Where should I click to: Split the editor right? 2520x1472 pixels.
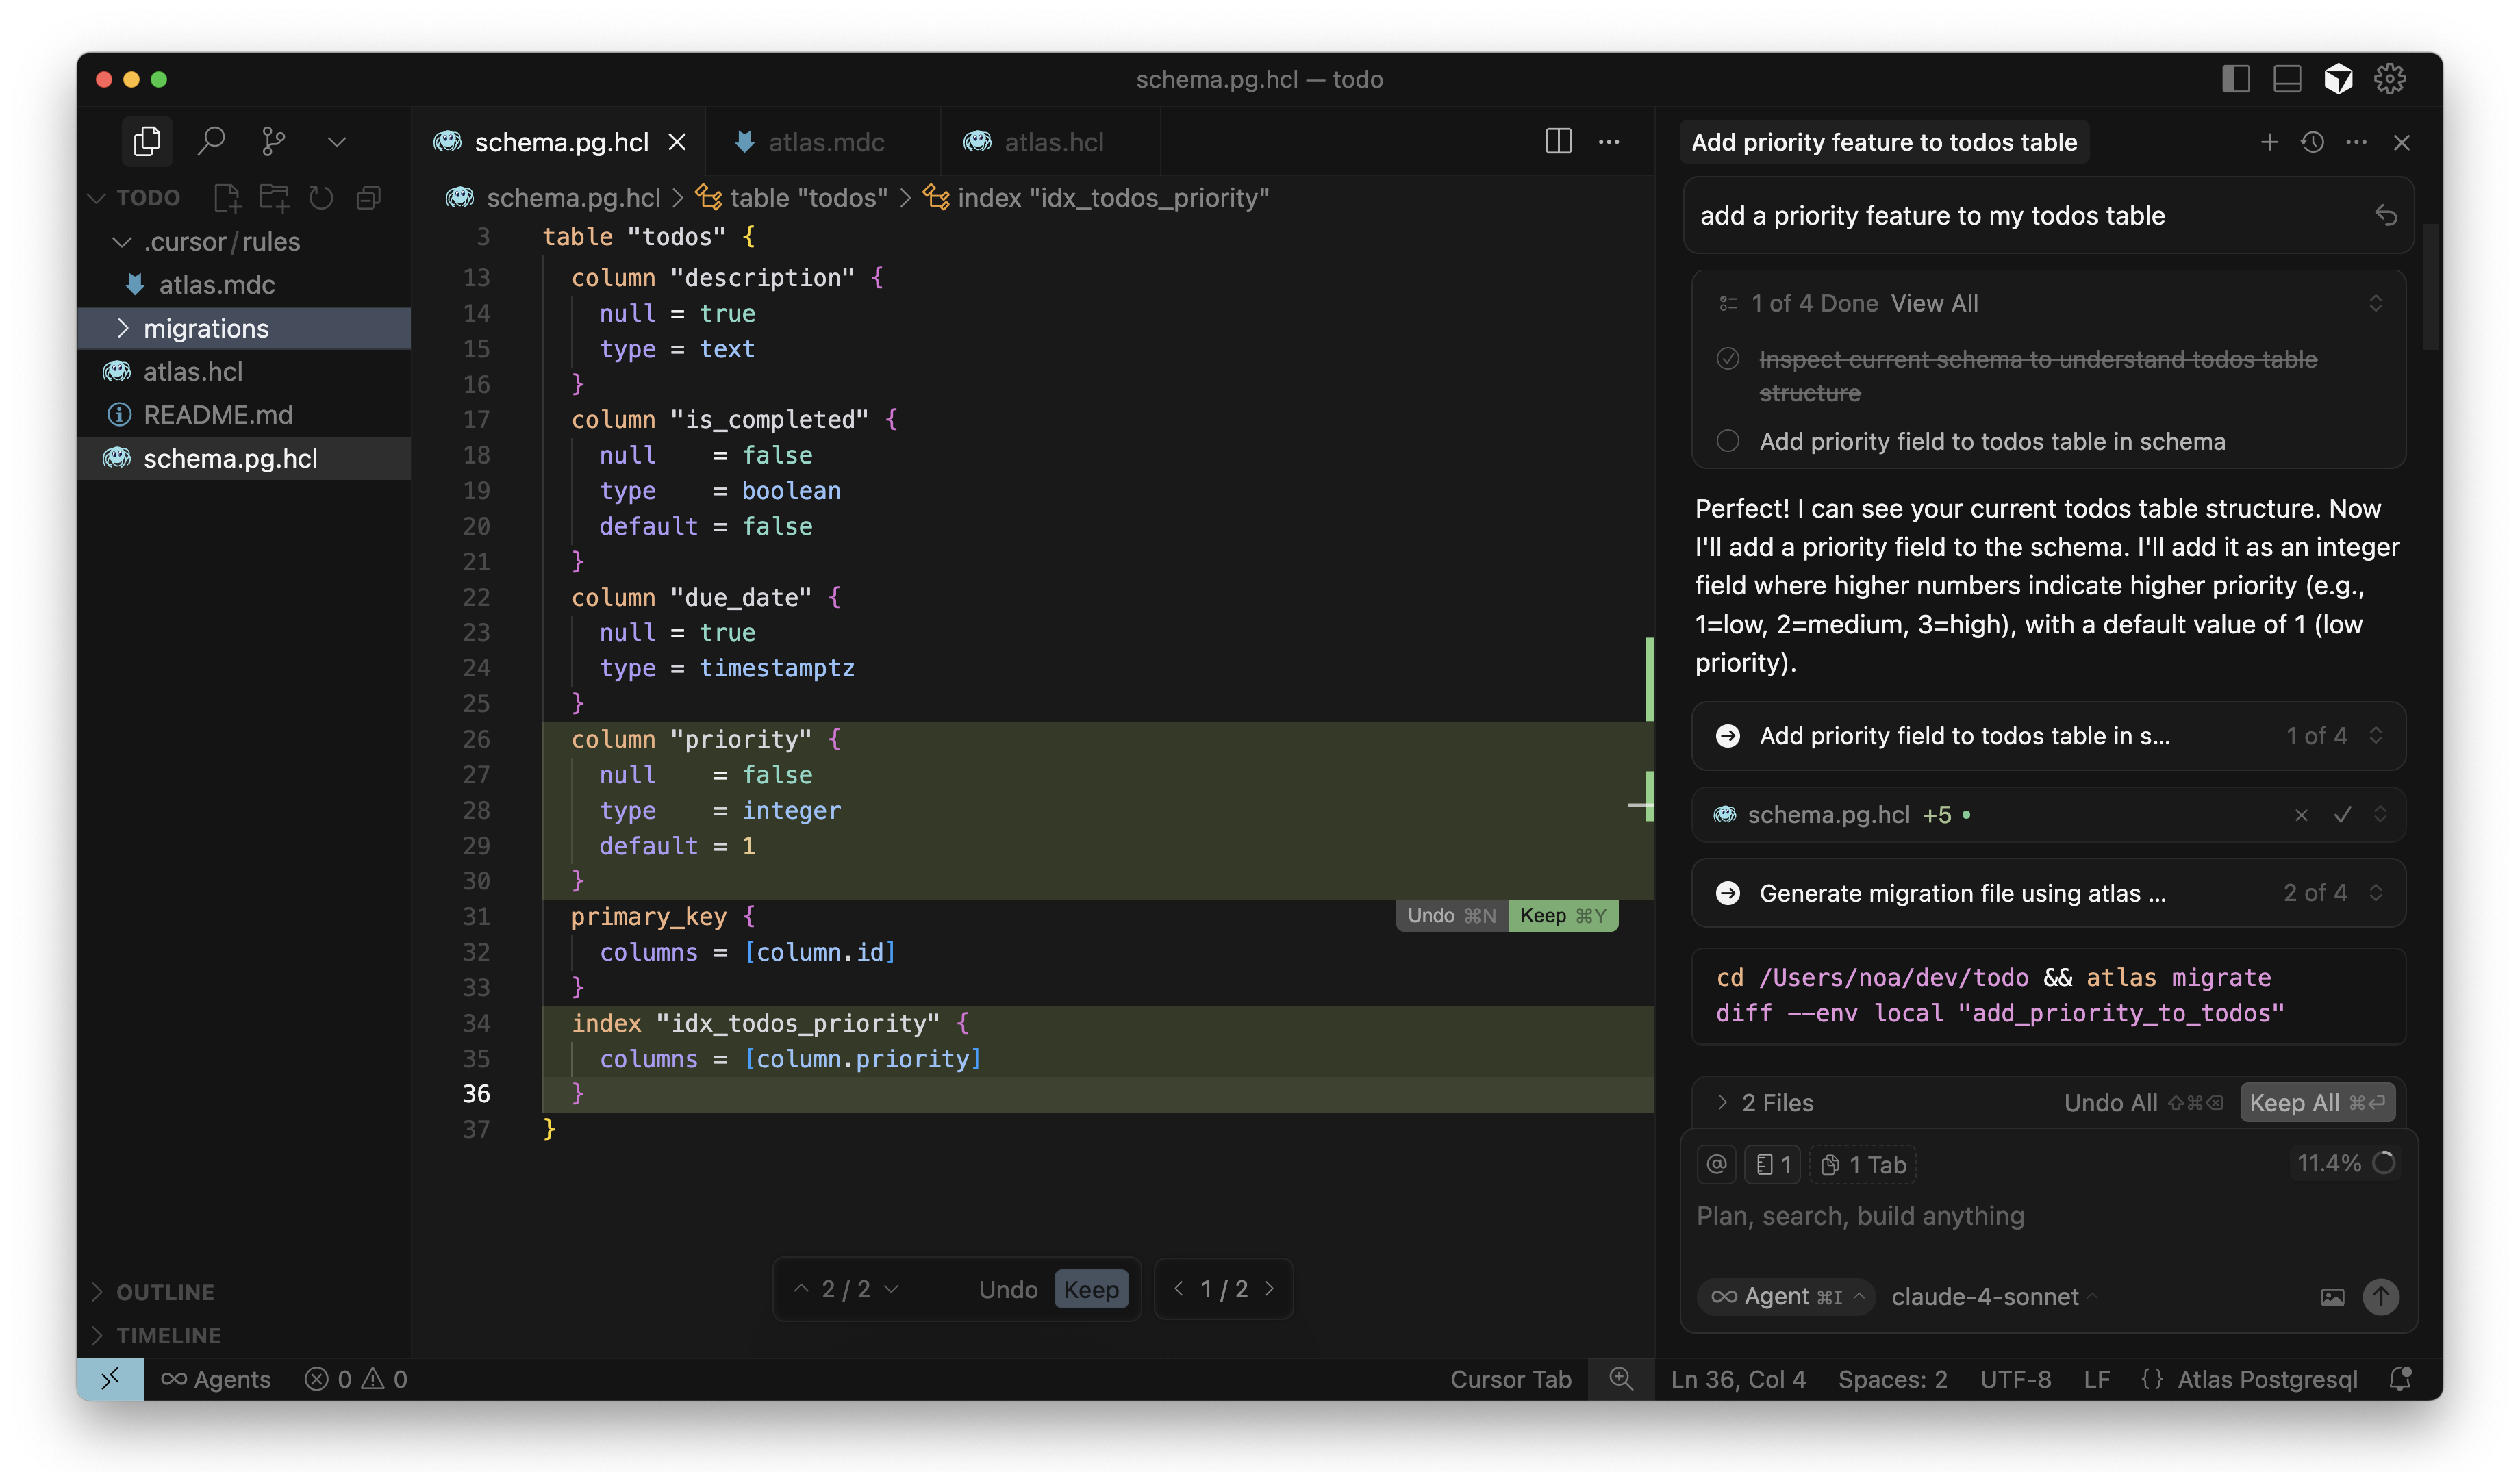click(1558, 141)
